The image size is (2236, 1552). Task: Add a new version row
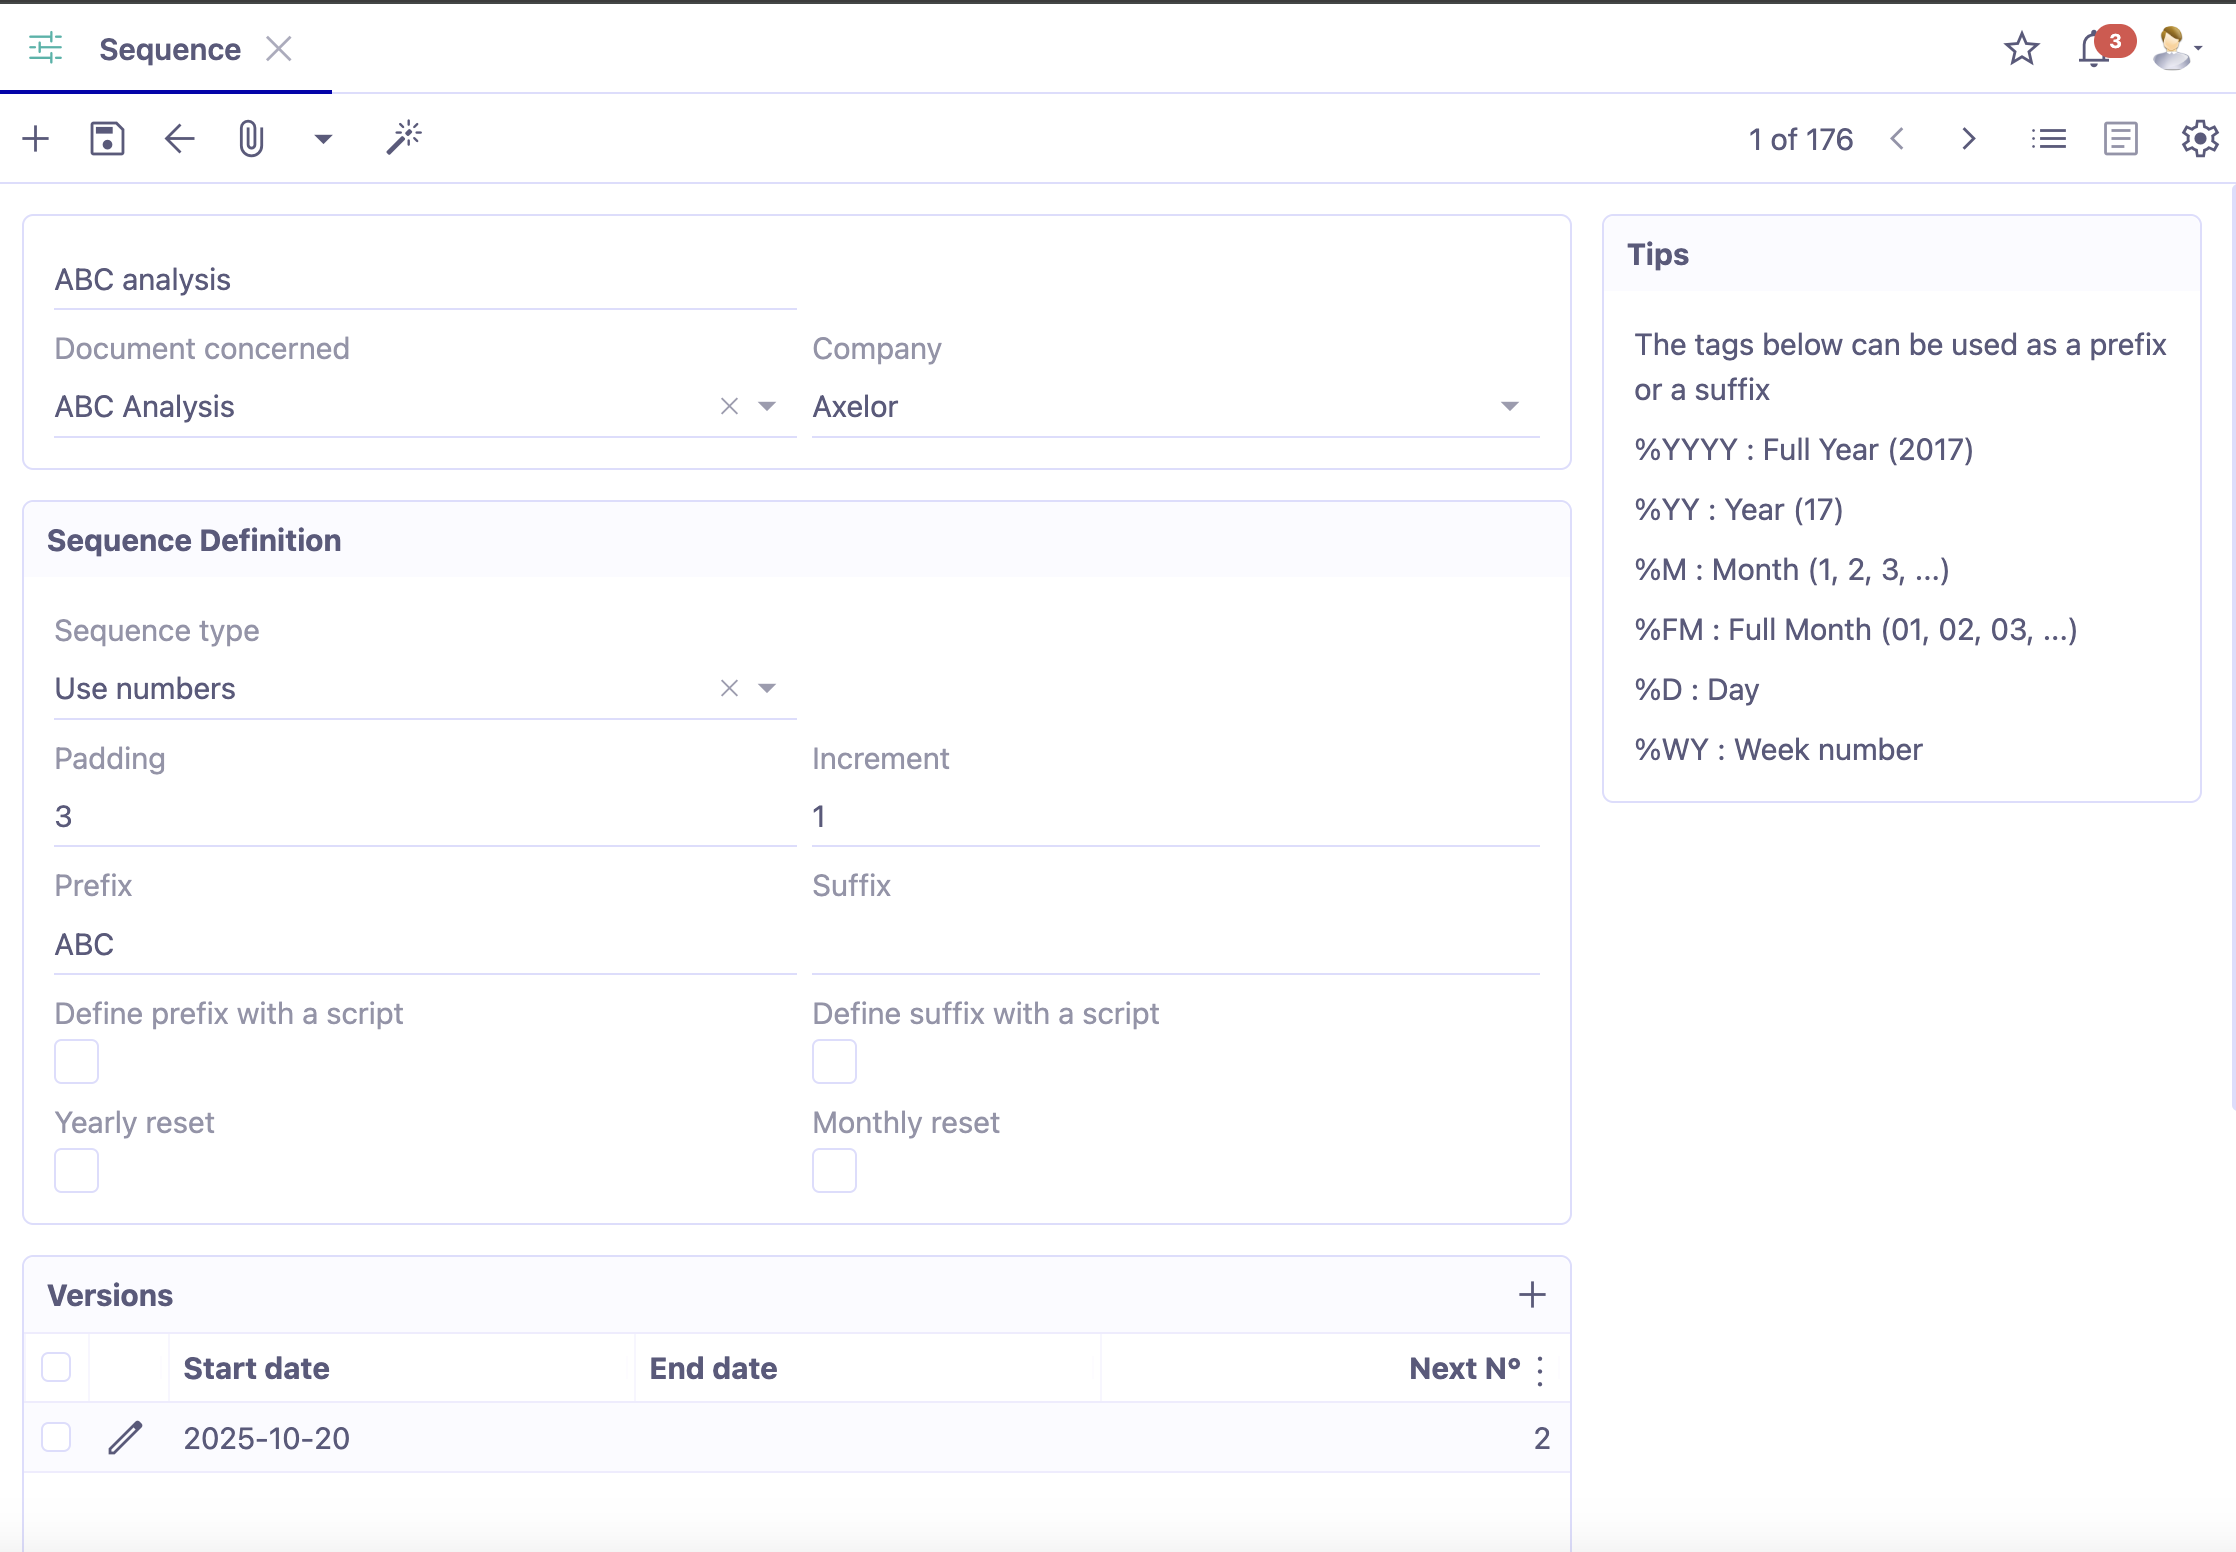(x=1532, y=1295)
